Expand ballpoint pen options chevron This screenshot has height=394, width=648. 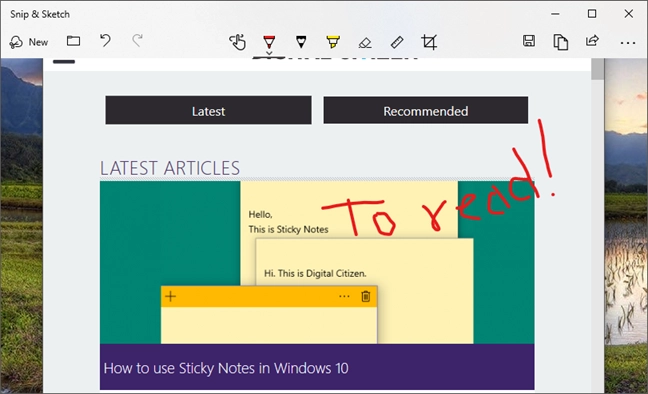269,53
